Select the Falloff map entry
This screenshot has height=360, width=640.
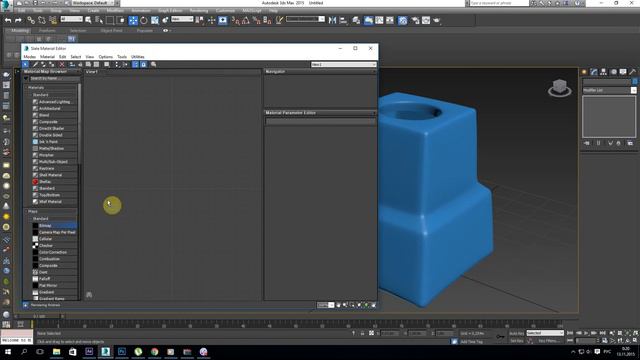pos(55,278)
